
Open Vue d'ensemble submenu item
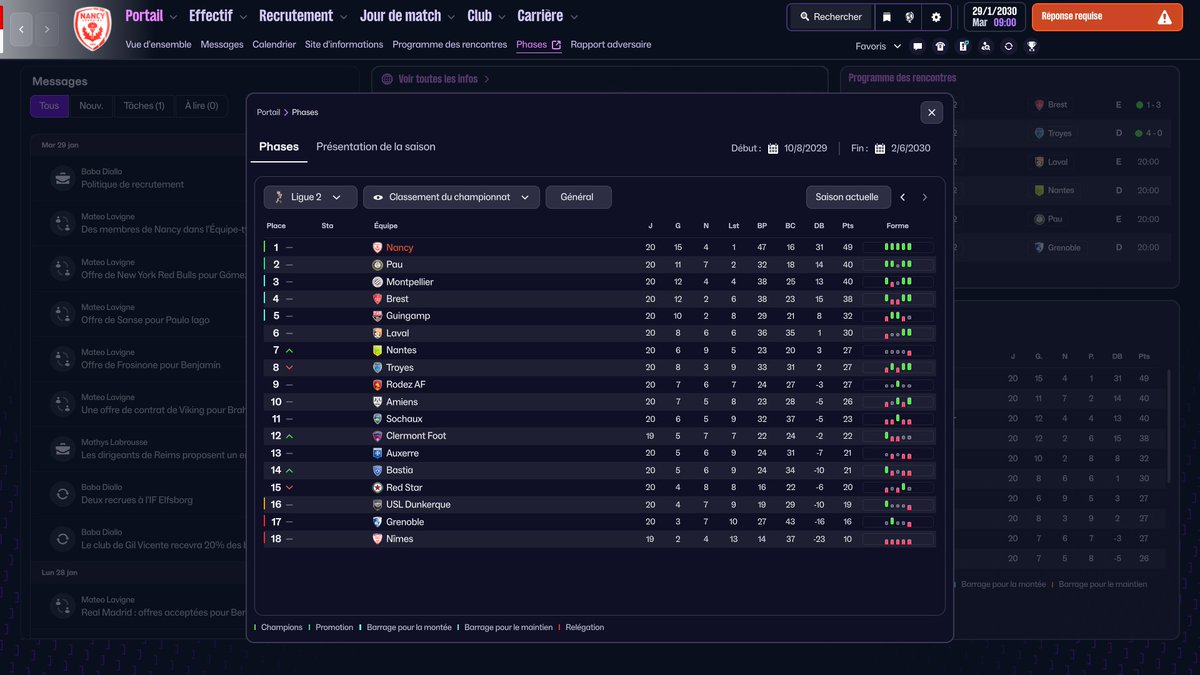(x=159, y=45)
